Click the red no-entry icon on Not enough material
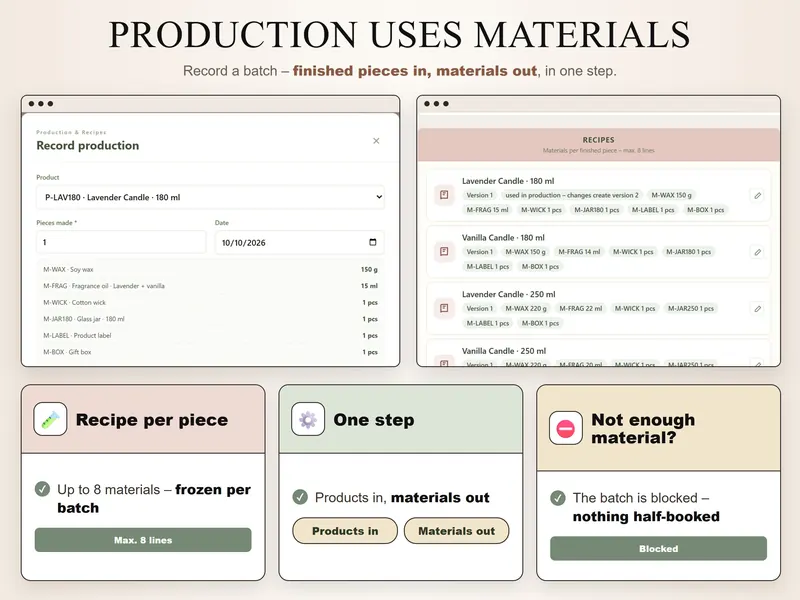800x600 pixels. coord(566,428)
